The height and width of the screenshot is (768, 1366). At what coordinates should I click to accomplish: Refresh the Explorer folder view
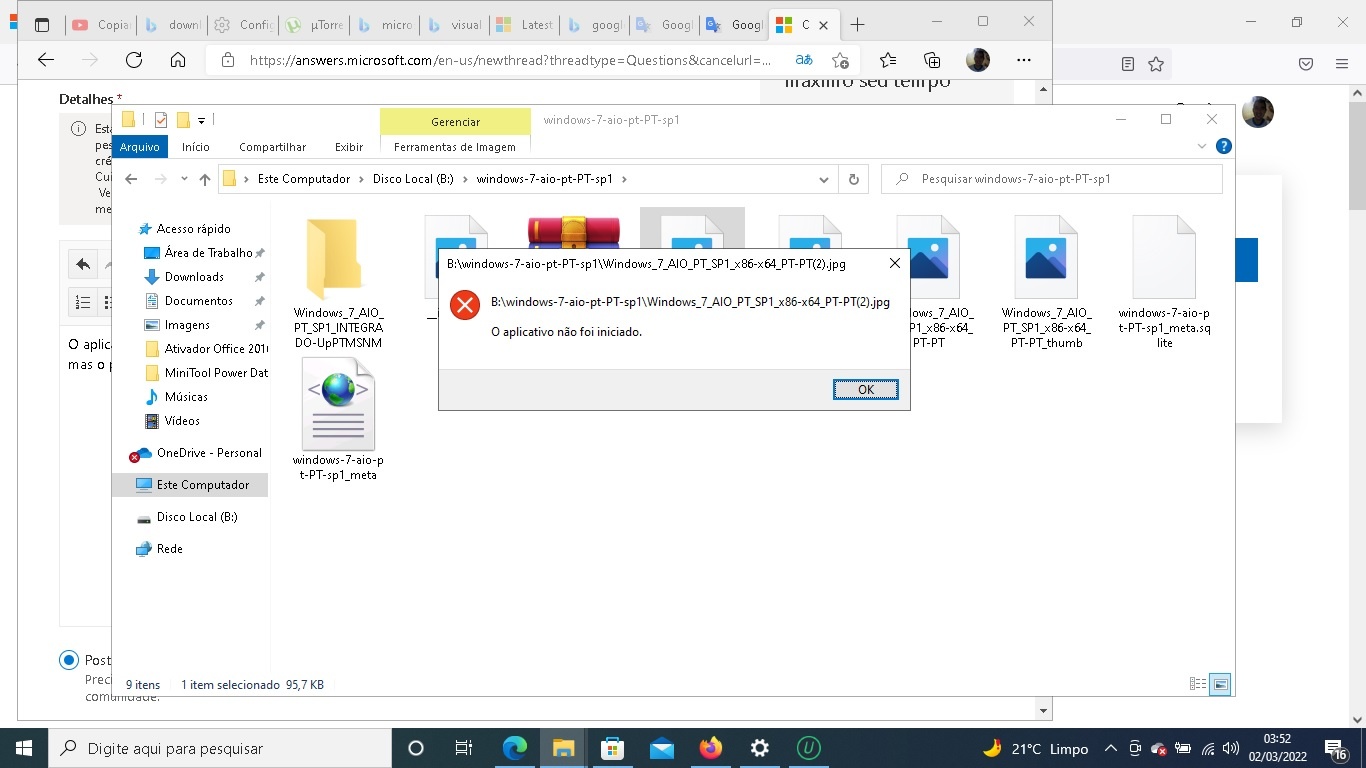[853, 179]
